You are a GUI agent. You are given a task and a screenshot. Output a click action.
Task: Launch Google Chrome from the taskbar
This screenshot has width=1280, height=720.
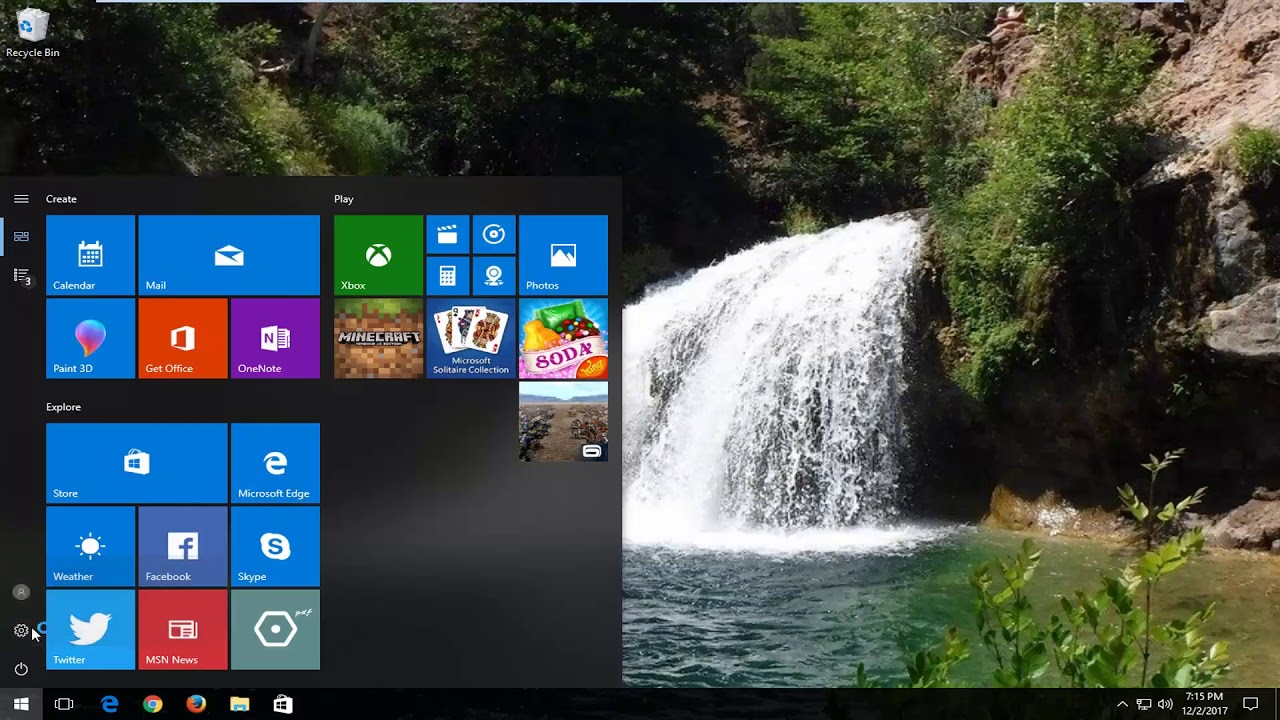[152, 704]
